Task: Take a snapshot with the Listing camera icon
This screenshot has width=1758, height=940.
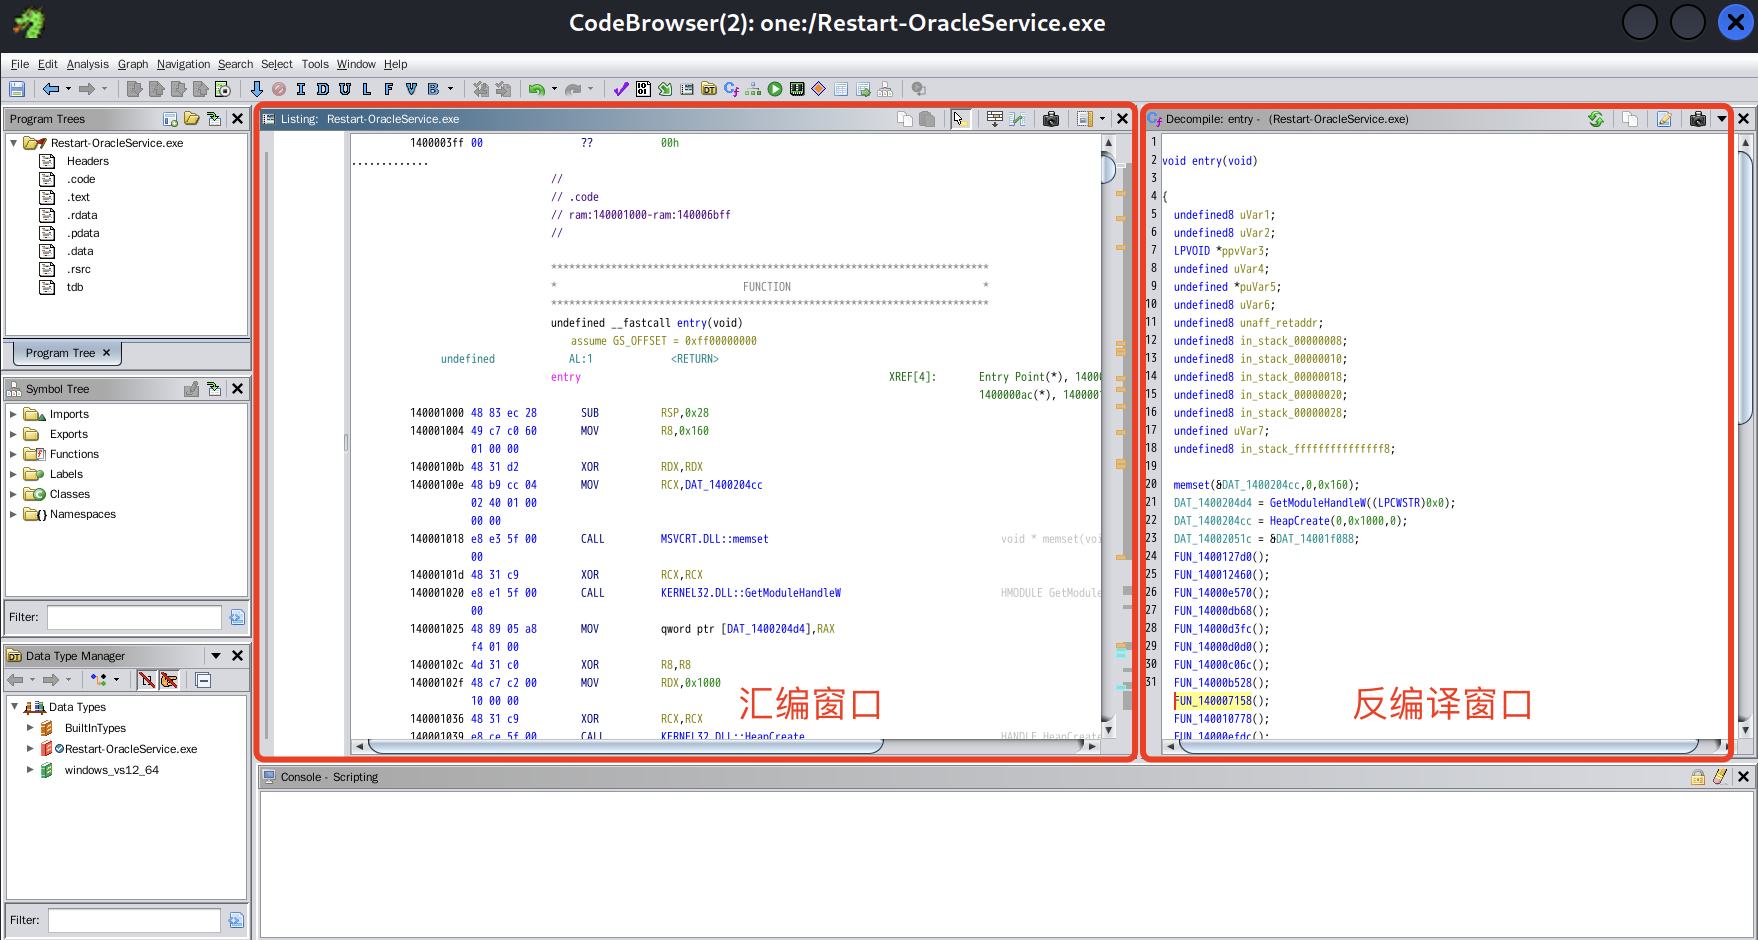Action: 1050,119
